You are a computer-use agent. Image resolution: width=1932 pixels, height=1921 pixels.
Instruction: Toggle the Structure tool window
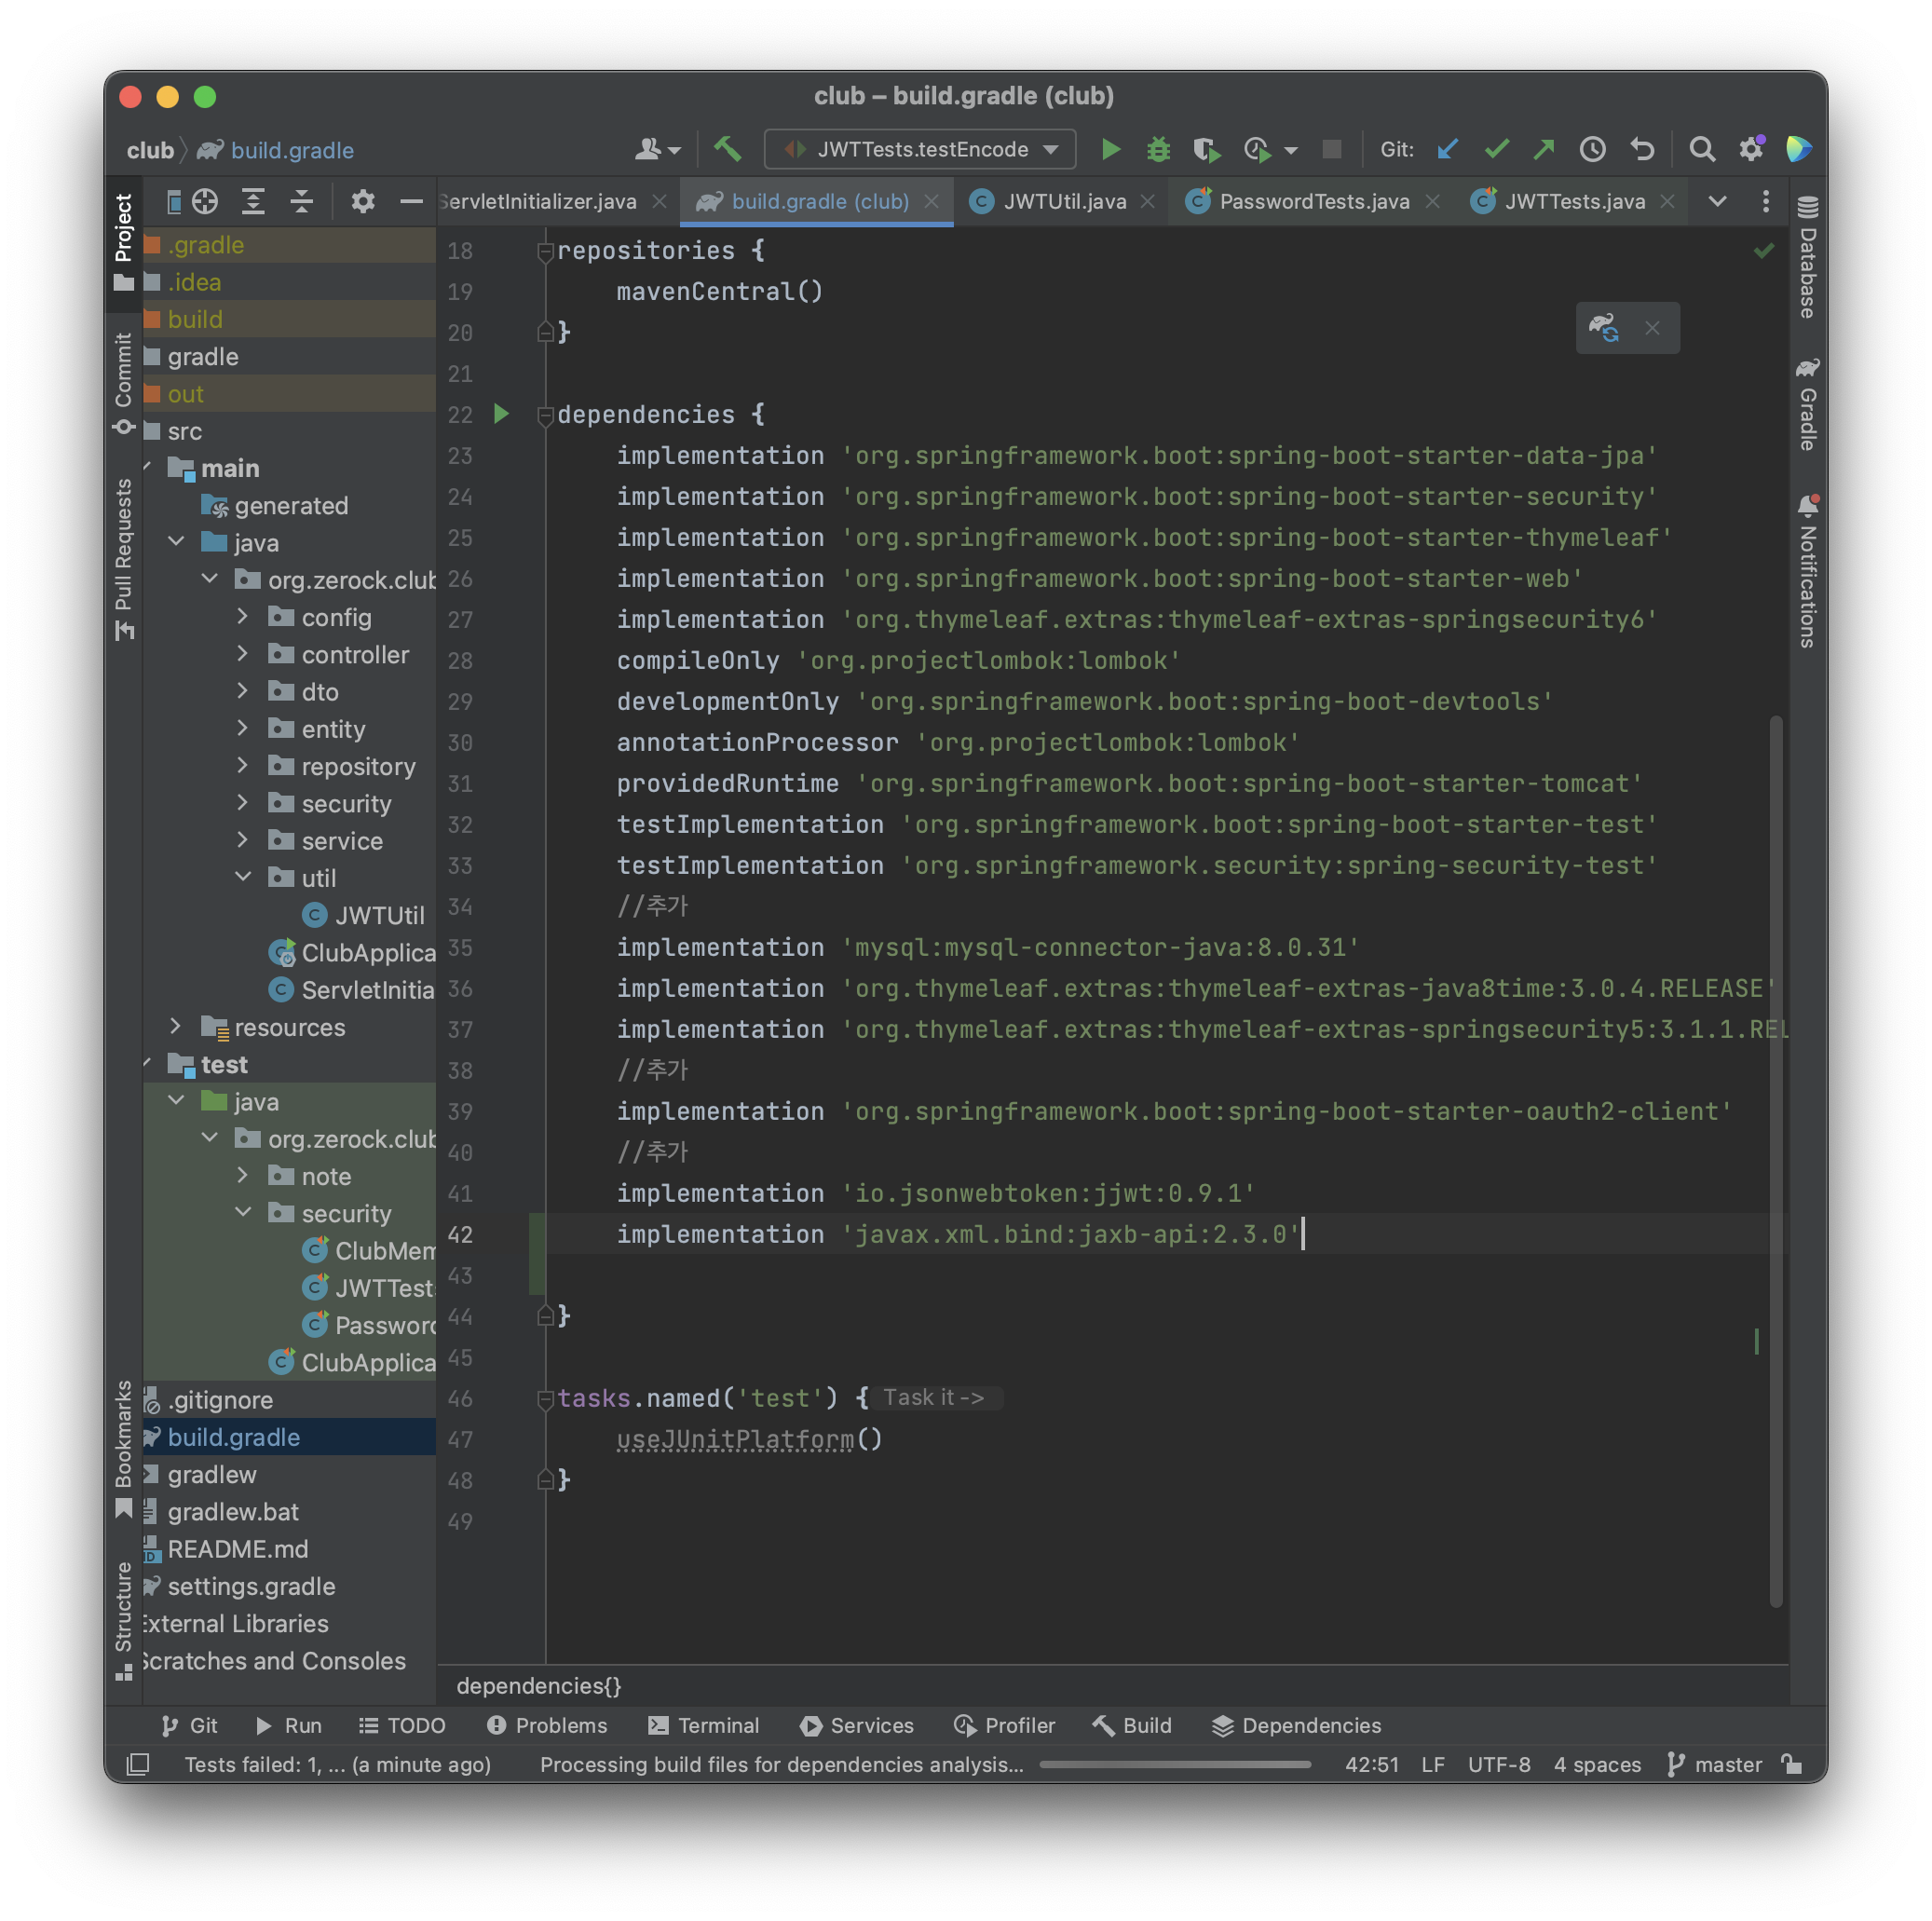(x=123, y=1620)
